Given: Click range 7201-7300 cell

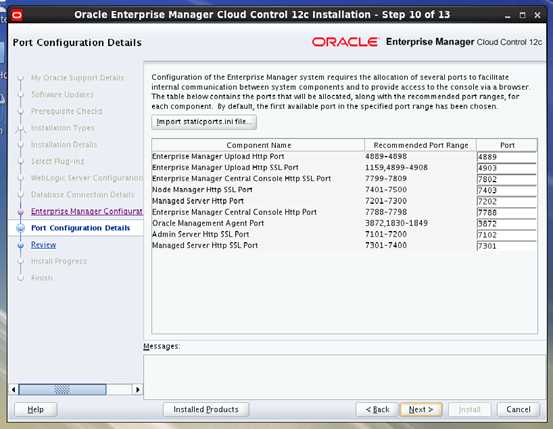Looking at the screenshot, I should (x=386, y=201).
